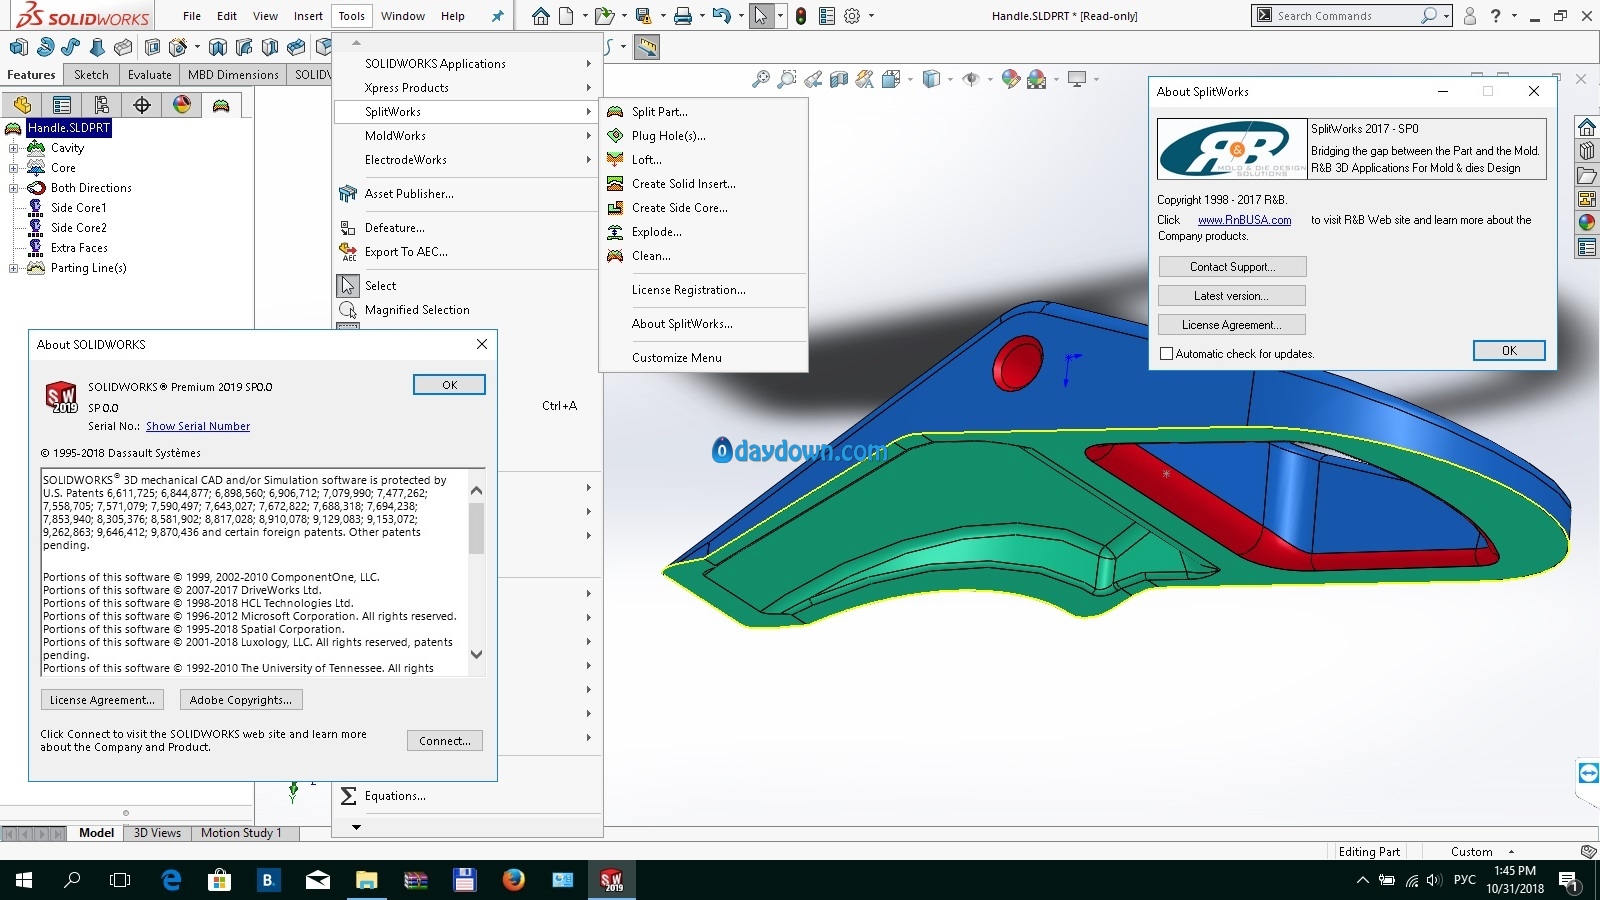Open the MoldWorks submenu
Image resolution: width=1600 pixels, height=900 pixels.
(468, 136)
